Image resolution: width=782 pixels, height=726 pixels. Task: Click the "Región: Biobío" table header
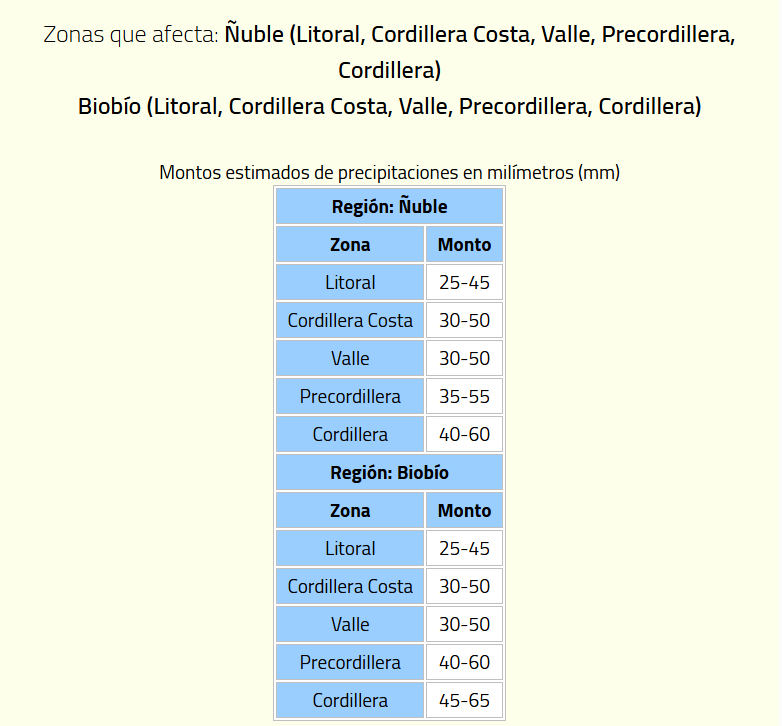click(389, 473)
